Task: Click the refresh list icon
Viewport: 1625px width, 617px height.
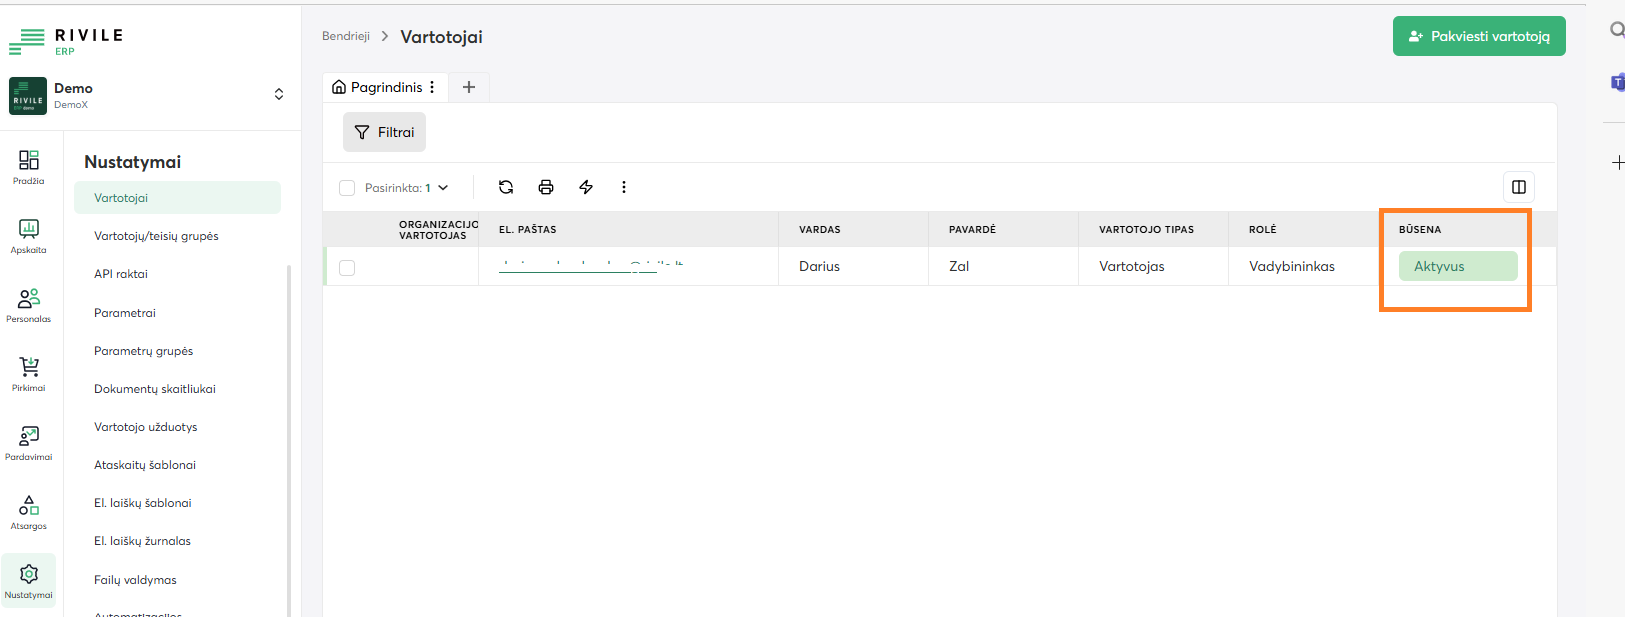Action: click(506, 187)
